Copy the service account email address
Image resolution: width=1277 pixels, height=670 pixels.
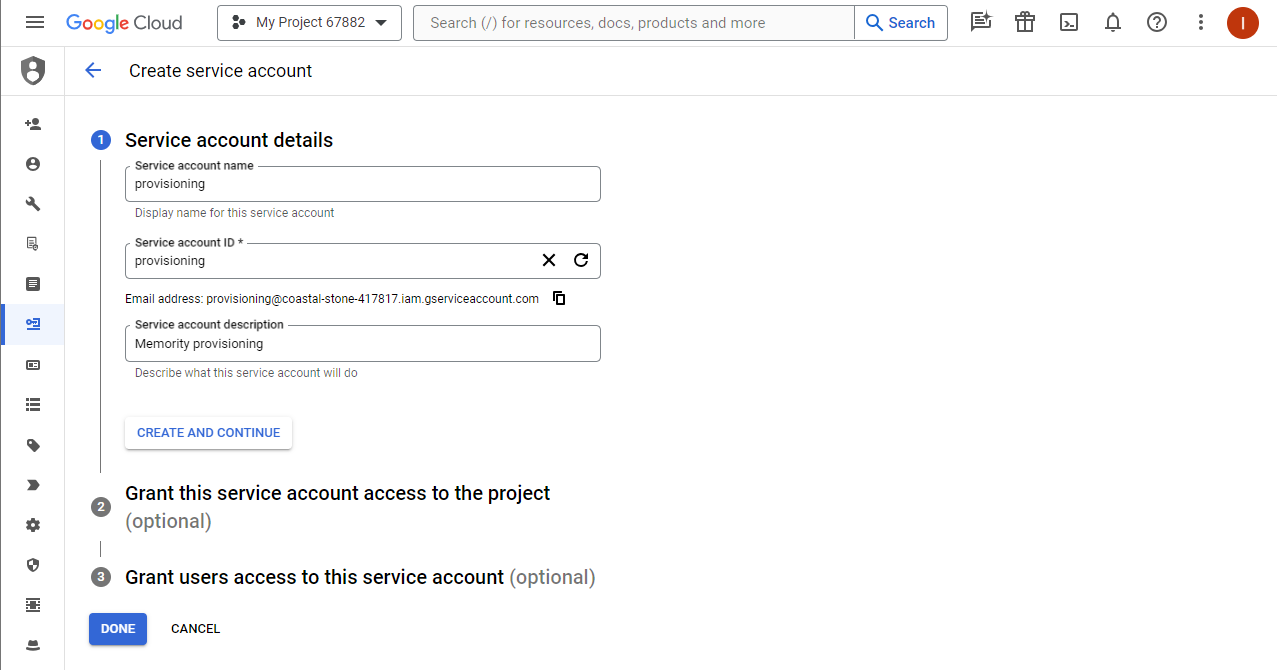pyautogui.click(x=559, y=298)
